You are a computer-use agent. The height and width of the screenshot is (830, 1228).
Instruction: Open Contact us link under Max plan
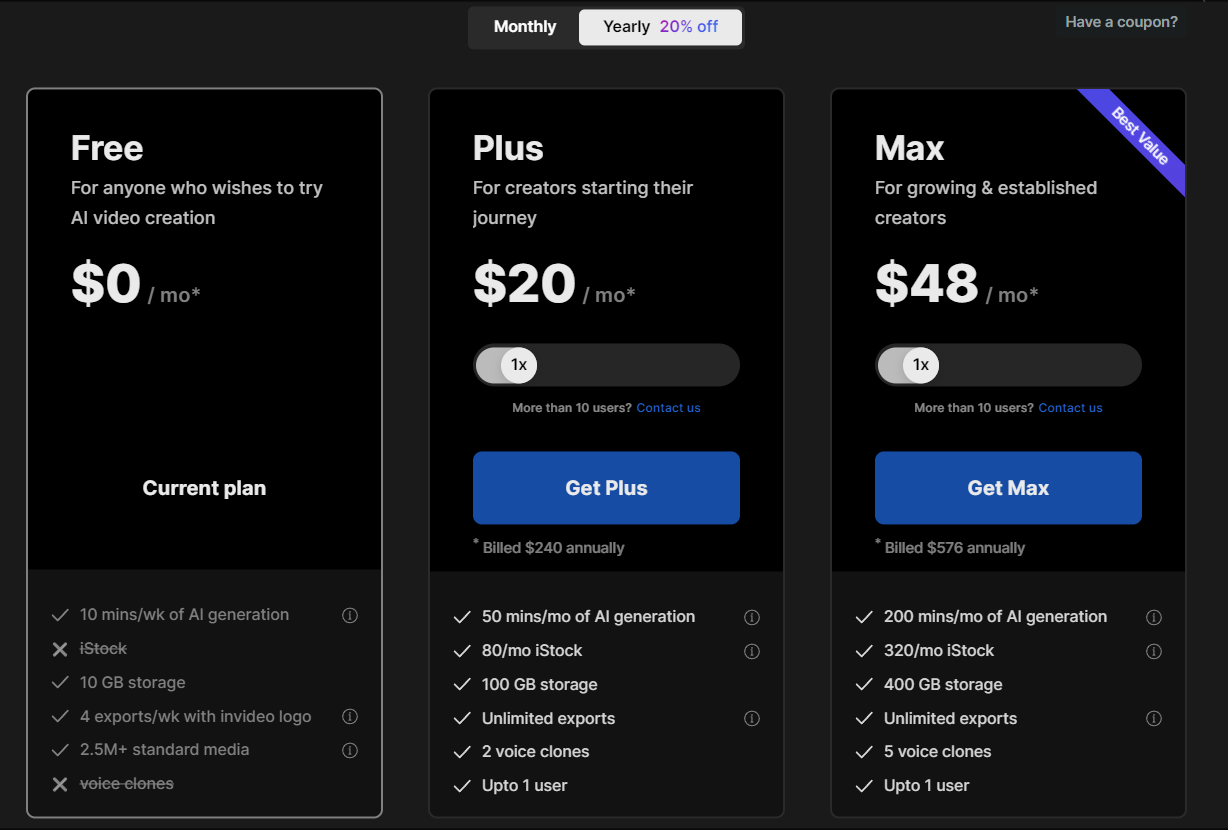pos(1070,408)
